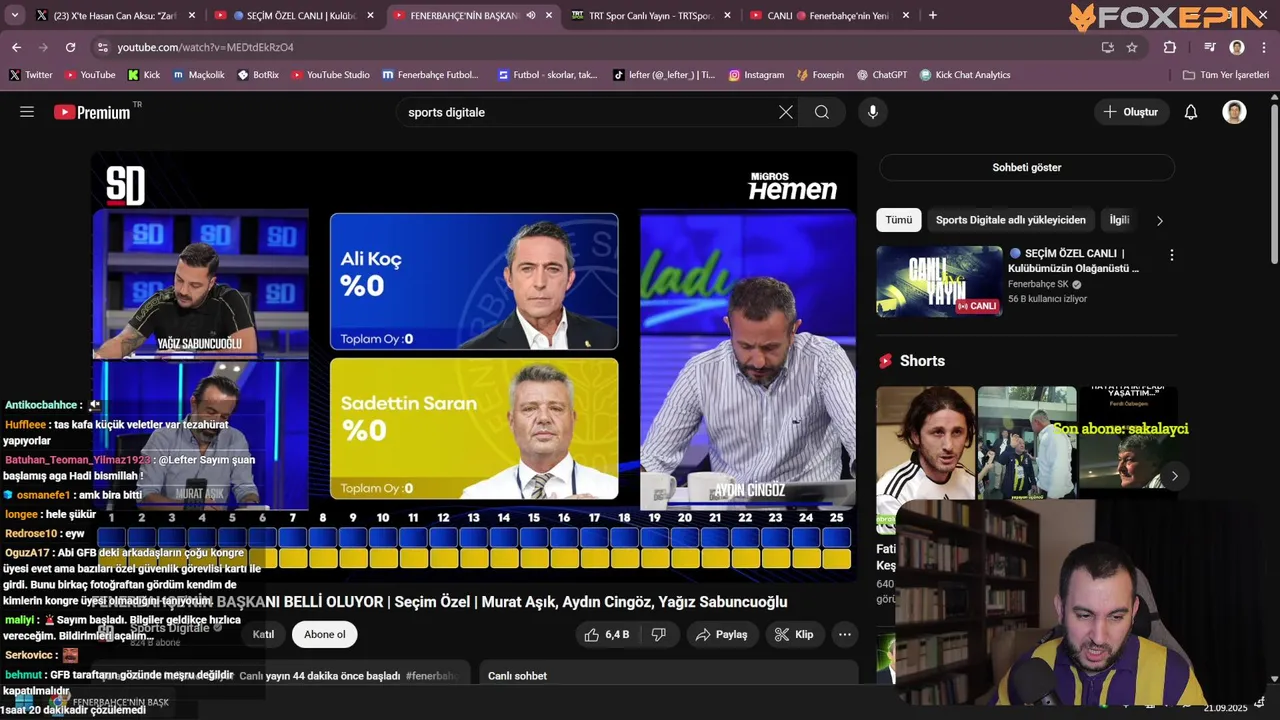This screenshot has width=1280, height=720.
Task: Open the Fenerbahçe SK channel link
Action: tap(1038, 284)
